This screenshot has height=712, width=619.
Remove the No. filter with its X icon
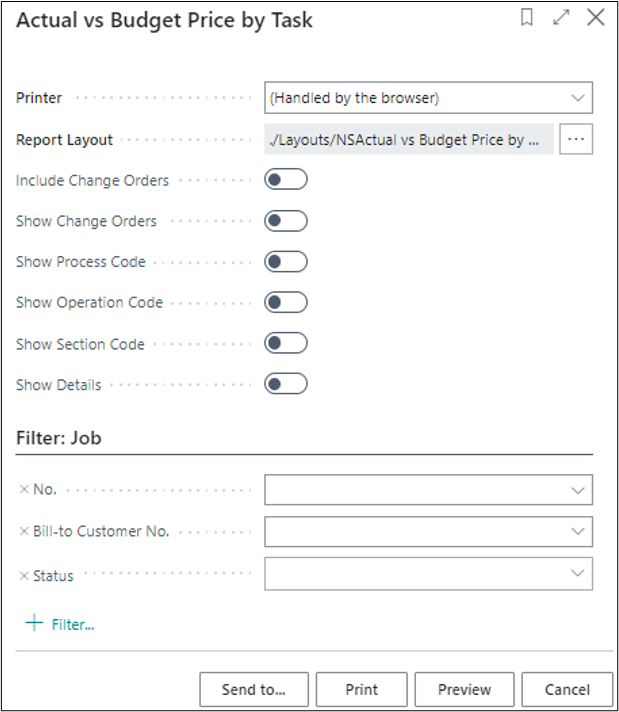tap(24, 490)
